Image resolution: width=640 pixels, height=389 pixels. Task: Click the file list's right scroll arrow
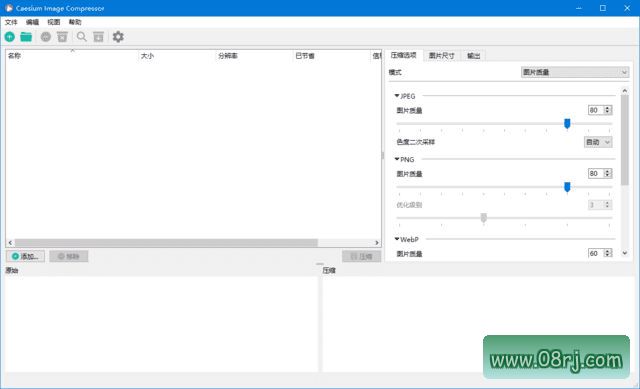click(x=377, y=243)
